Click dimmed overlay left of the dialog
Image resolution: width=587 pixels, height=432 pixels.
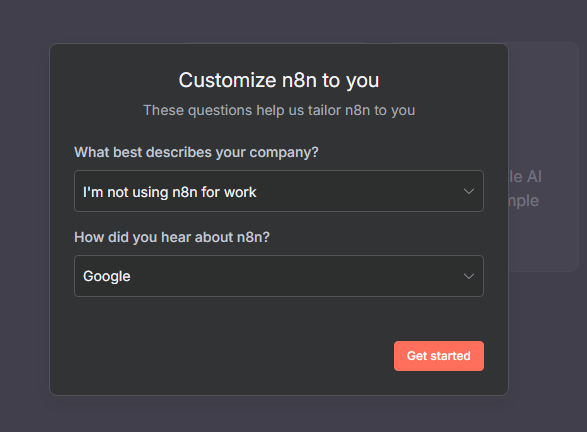click(x=24, y=217)
